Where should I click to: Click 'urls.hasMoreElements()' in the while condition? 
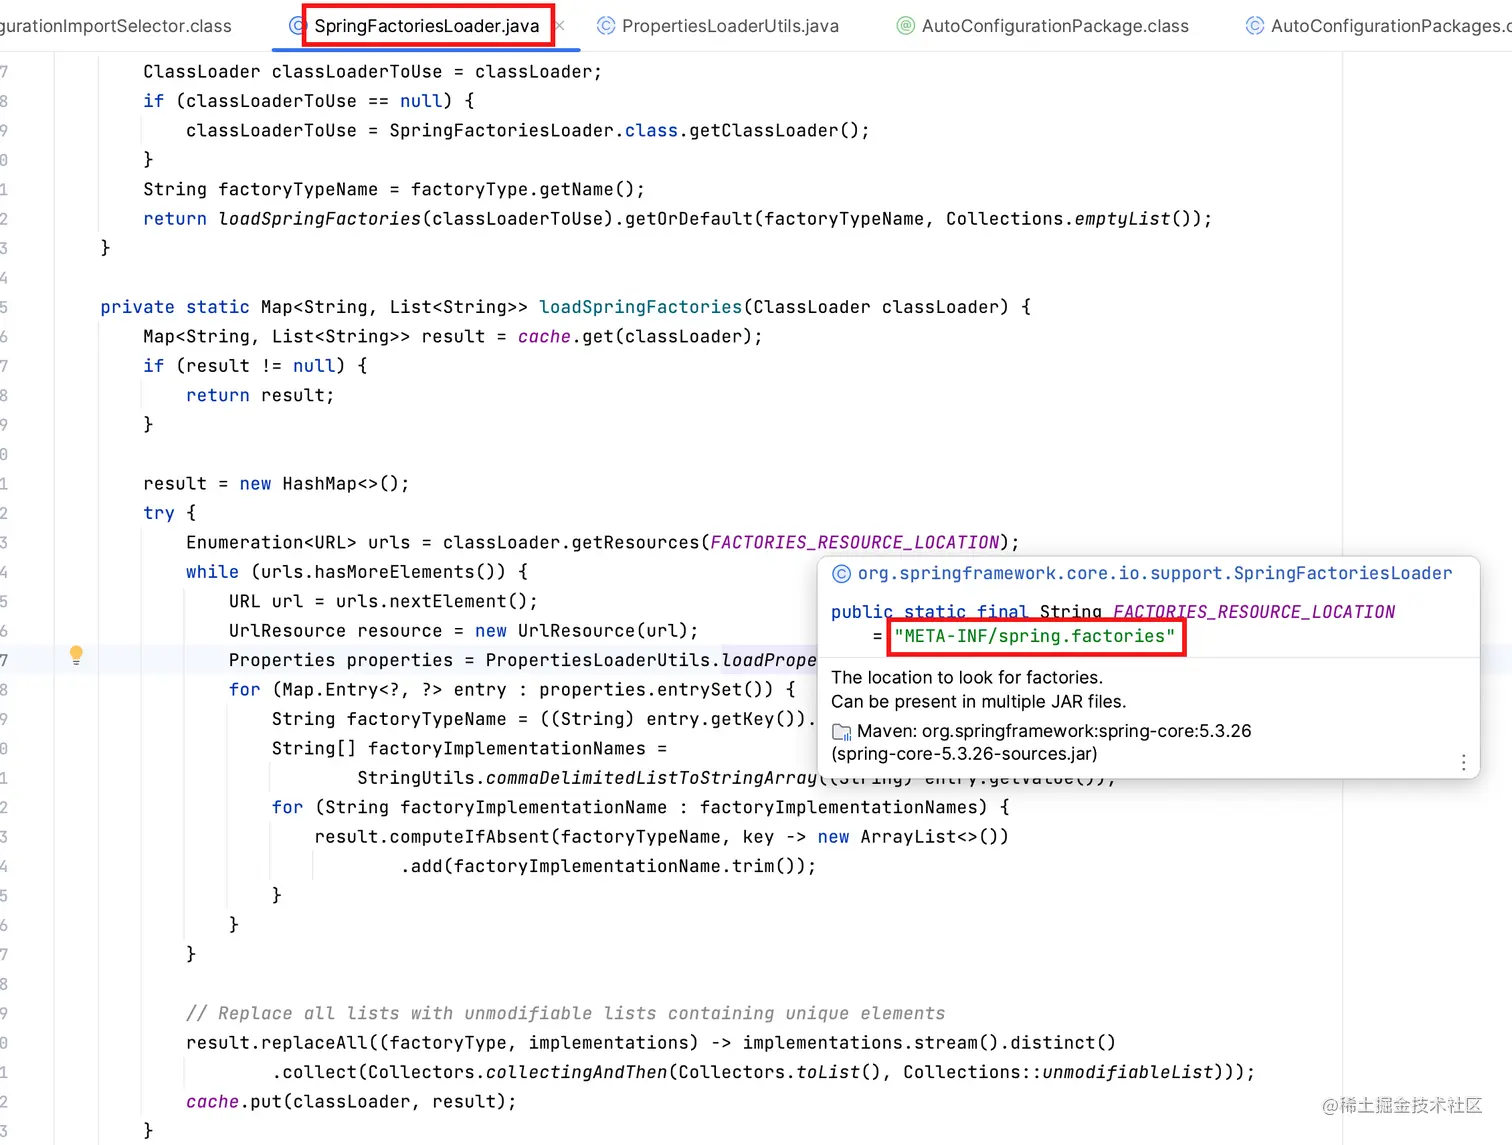tap(383, 572)
